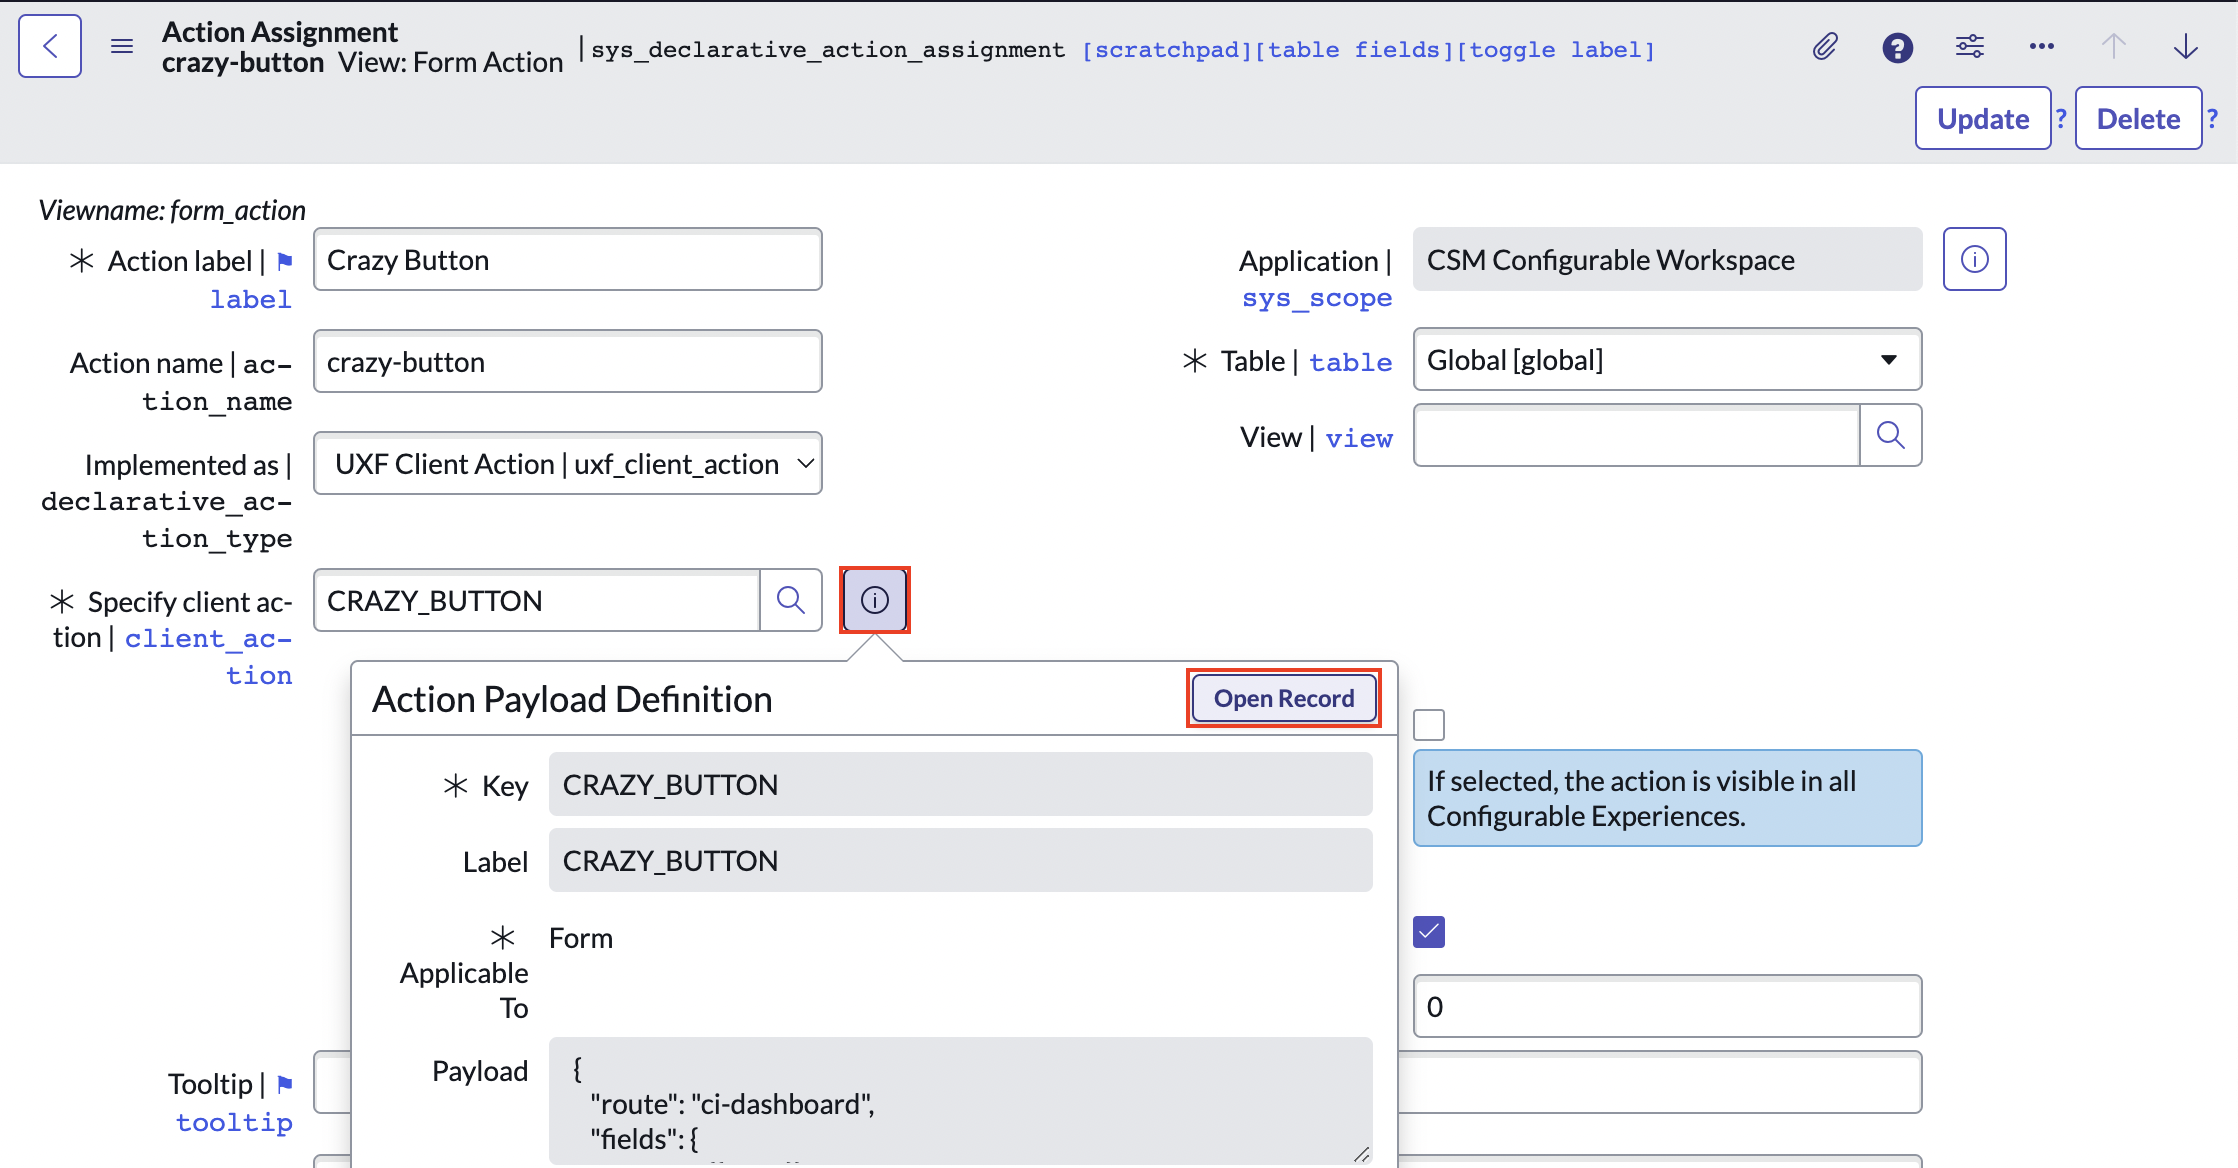This screenshot has height=1168, width=2238.
Task: Click the Action label input field
Action: pos(567,260)
